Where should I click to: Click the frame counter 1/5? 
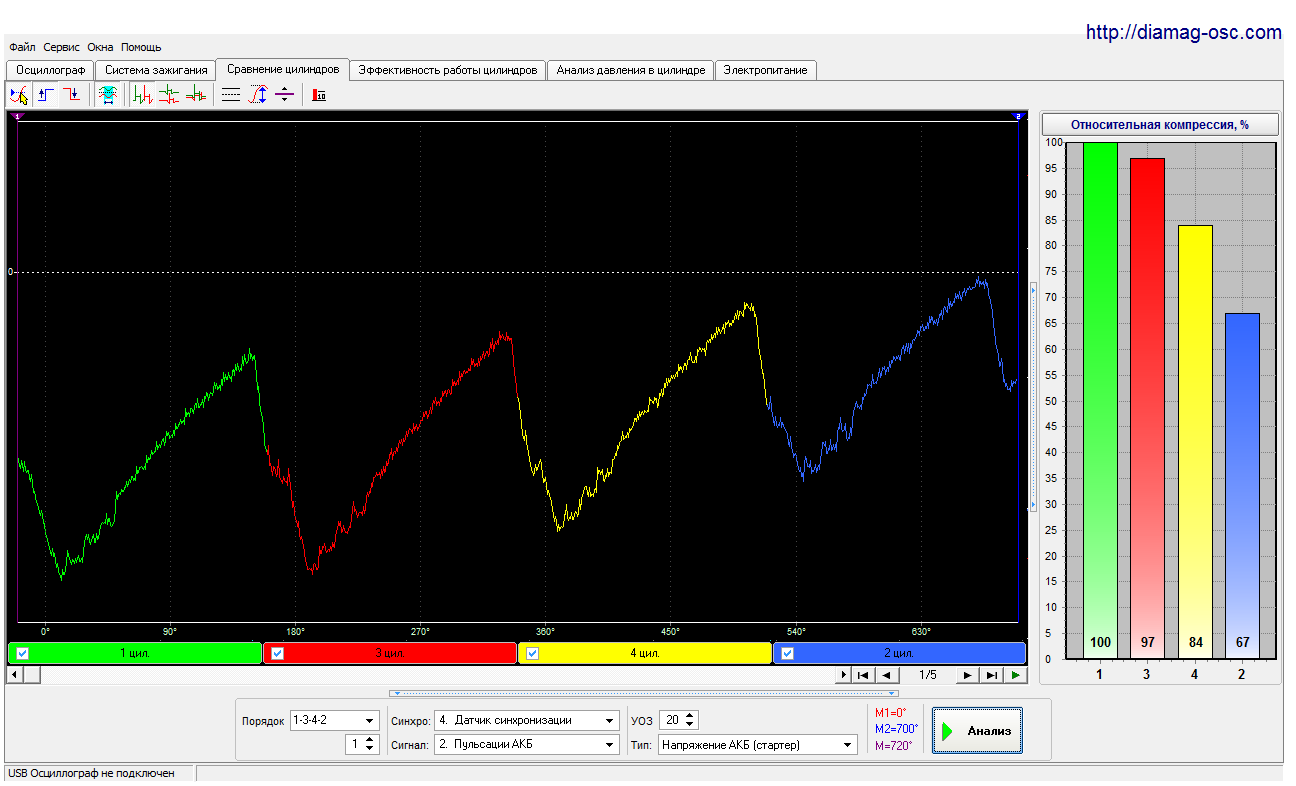927,675
